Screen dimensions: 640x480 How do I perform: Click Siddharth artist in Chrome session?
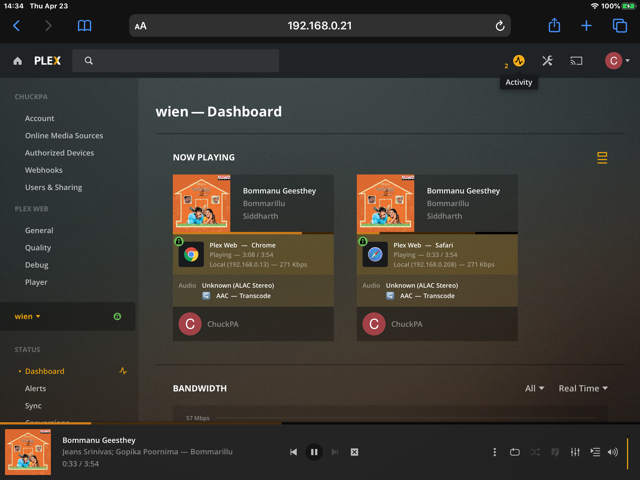tap(260, 216)
